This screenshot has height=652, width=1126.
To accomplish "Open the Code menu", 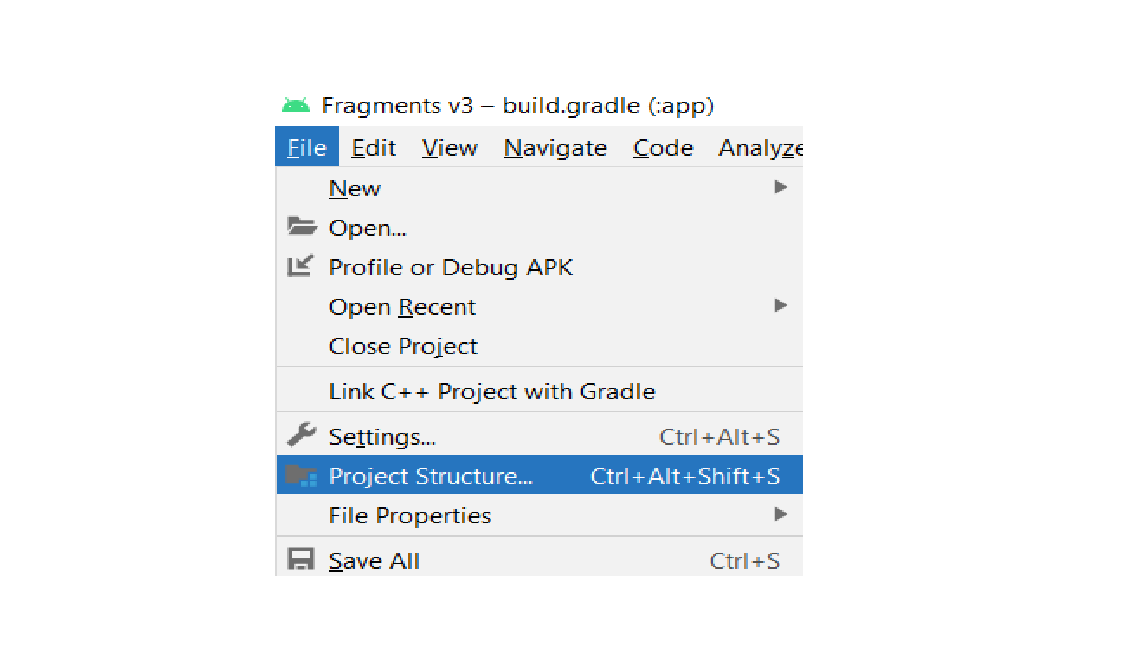I will [662, 147].
